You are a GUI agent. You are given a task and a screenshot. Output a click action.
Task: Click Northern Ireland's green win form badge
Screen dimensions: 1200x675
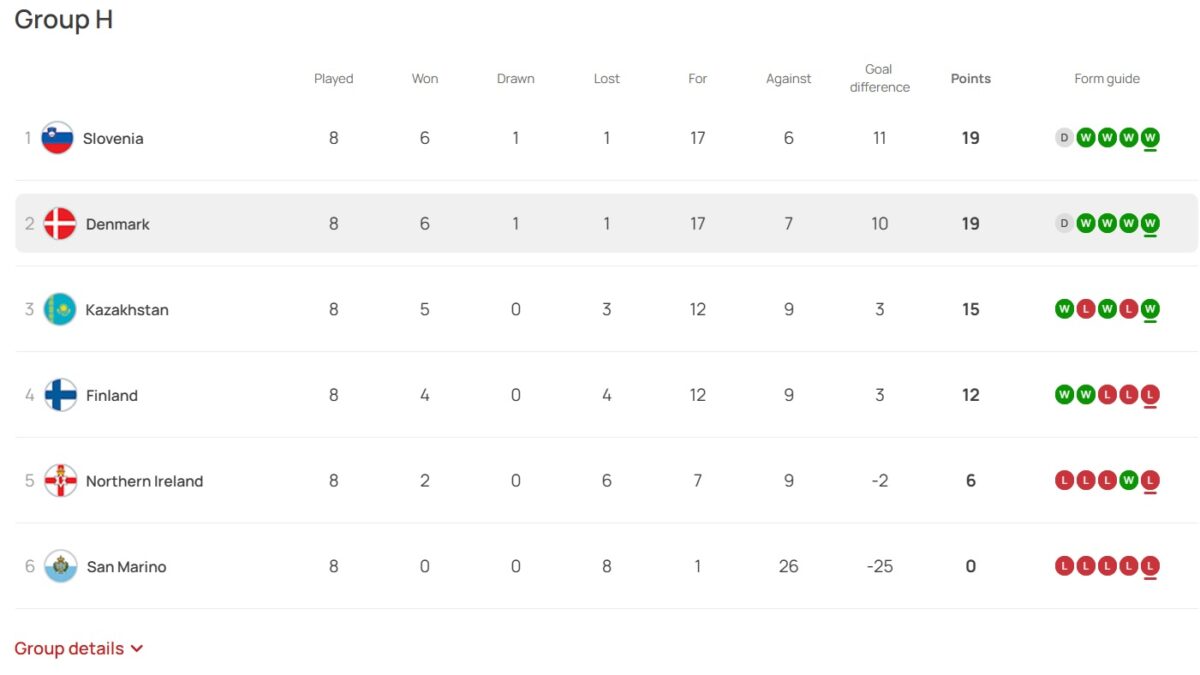pyautogui.click(x=1129, y=481)
